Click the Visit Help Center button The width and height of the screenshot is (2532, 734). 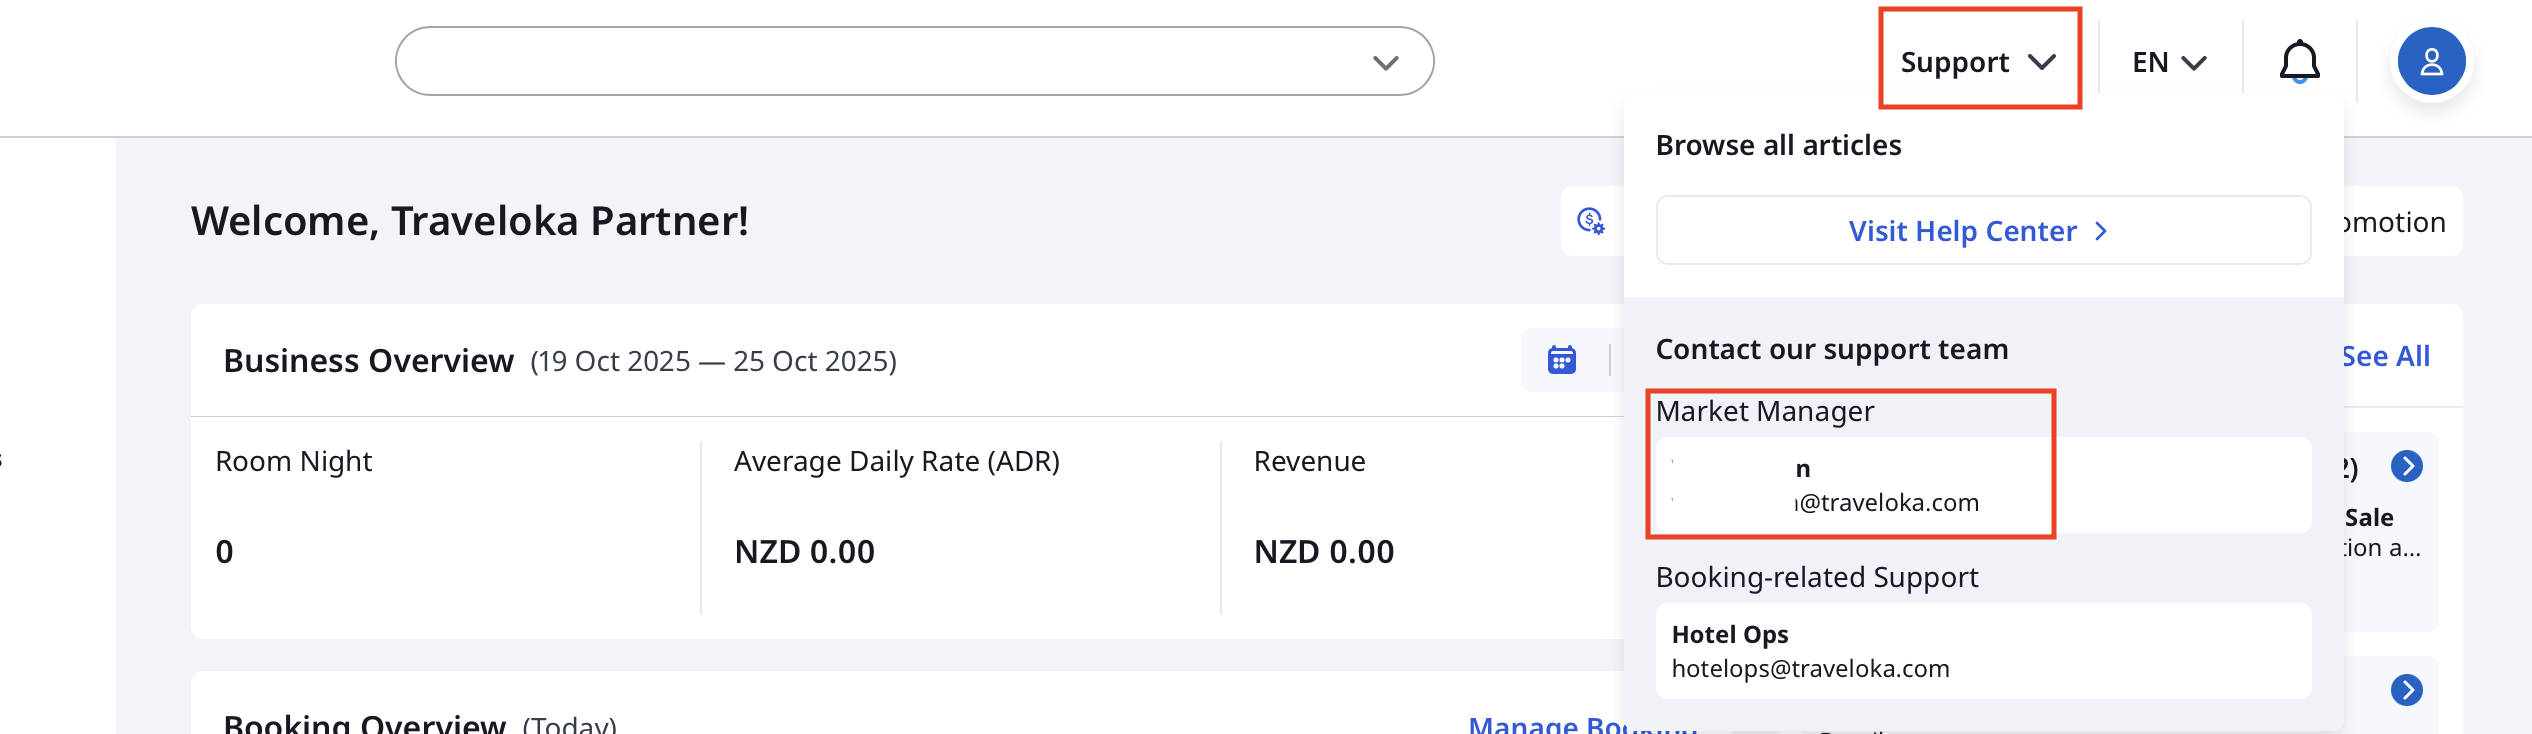(1982, 231)
